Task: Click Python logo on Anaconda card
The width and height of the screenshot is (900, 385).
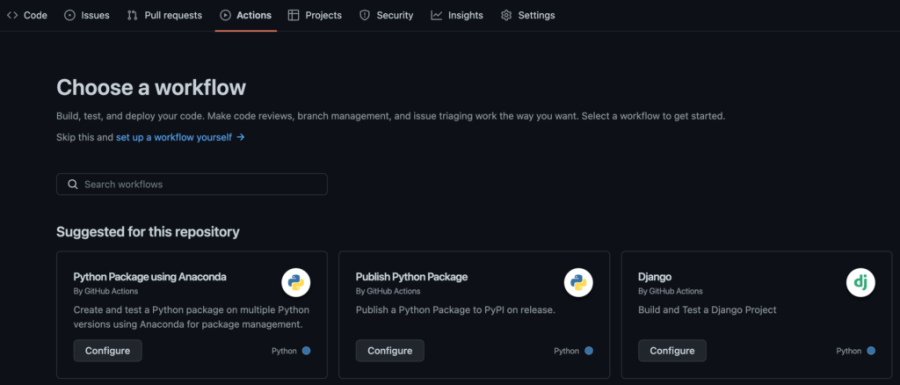Action: coord(296,282)
